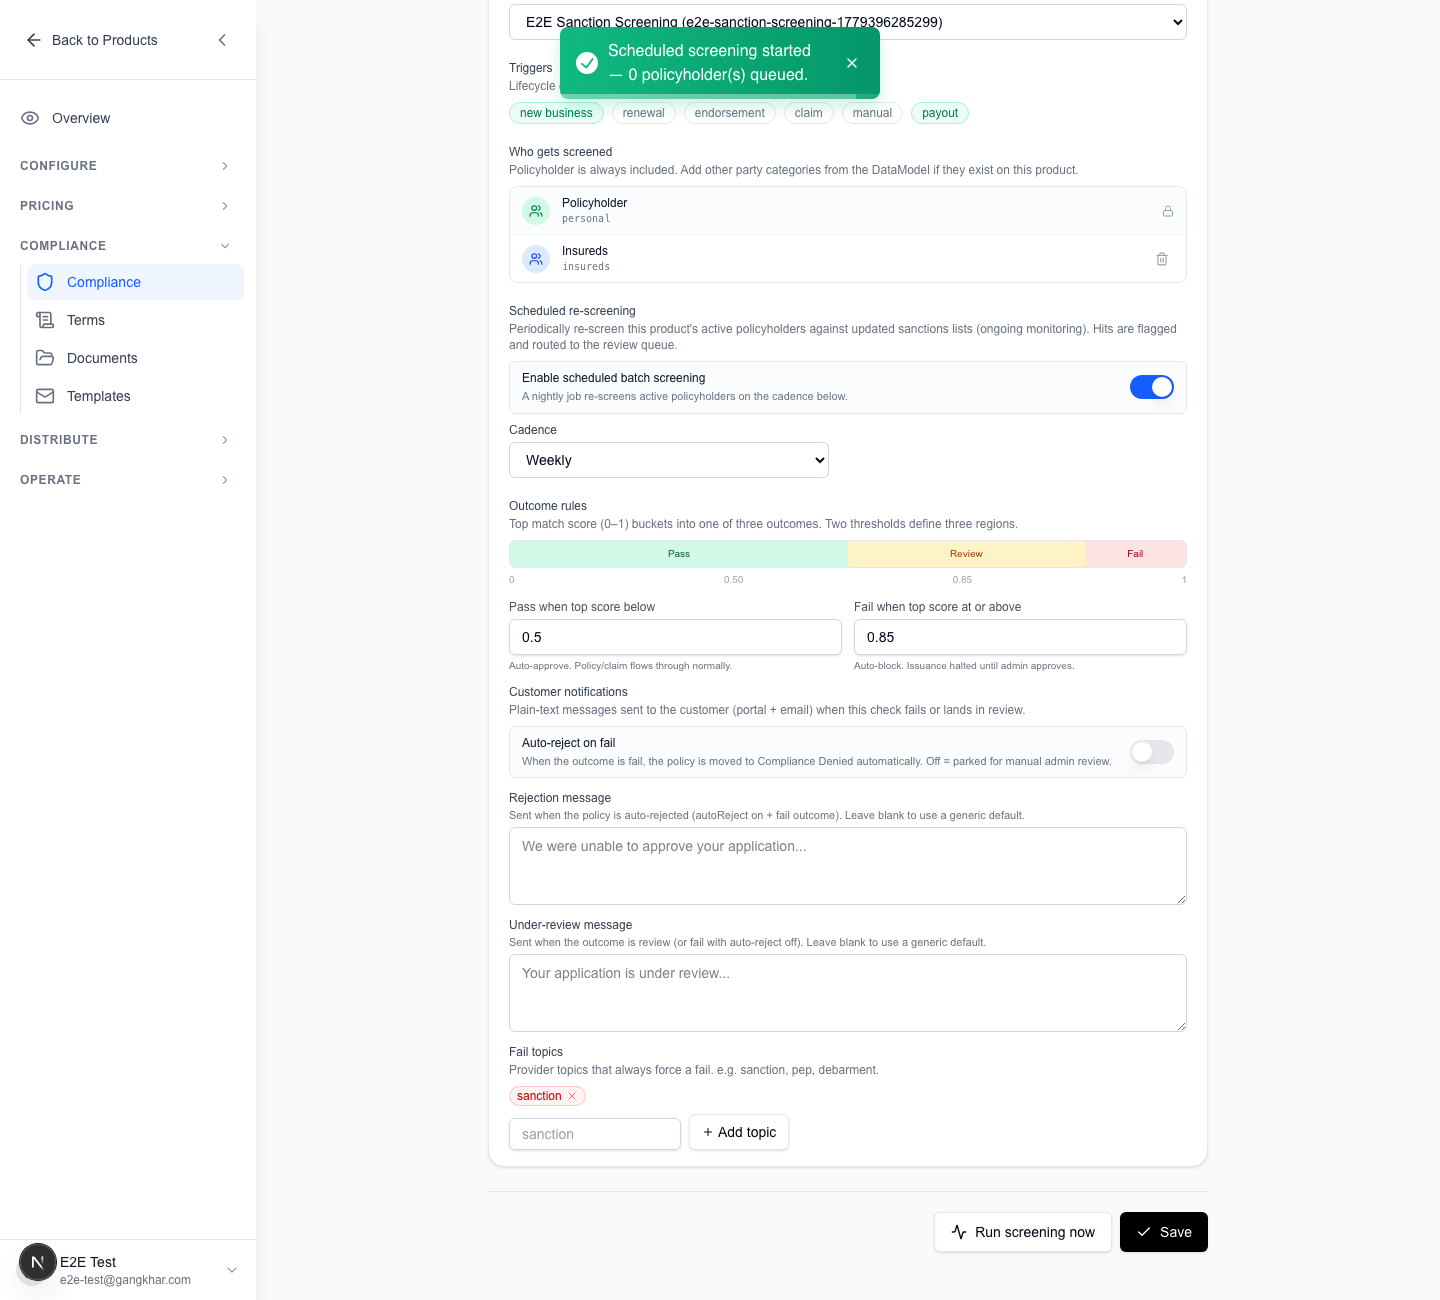Open the user account menu chevron
Viewport: 1440px width, 1300px height.
232,1270
